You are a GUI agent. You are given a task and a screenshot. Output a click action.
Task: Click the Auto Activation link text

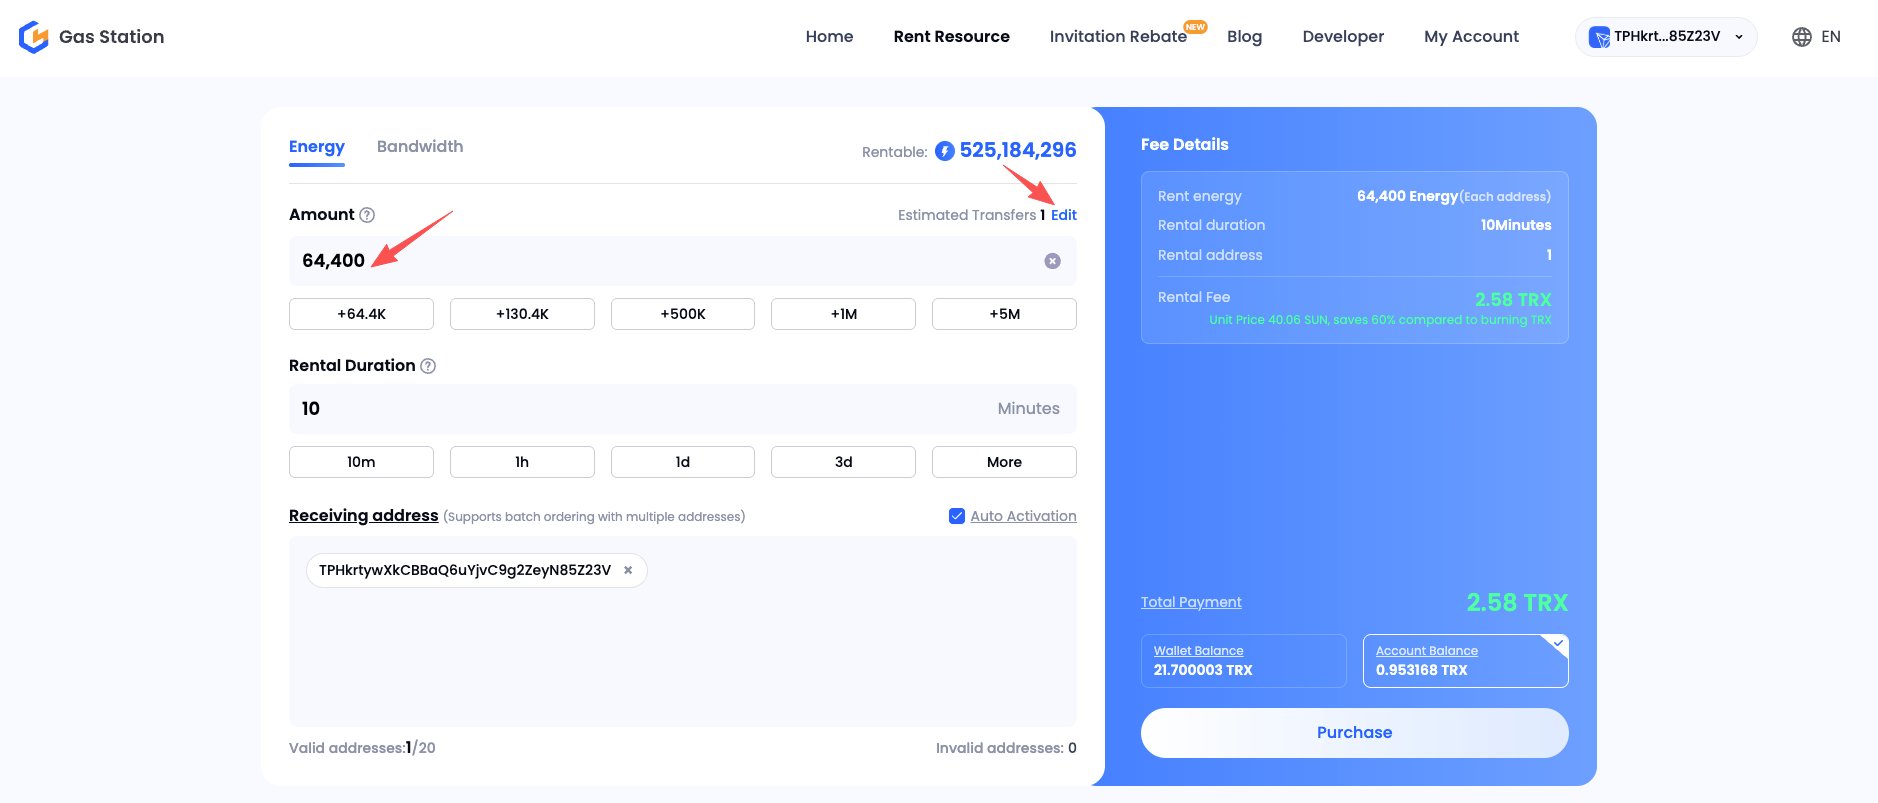pyautogui.click(x=1023, y=516)
